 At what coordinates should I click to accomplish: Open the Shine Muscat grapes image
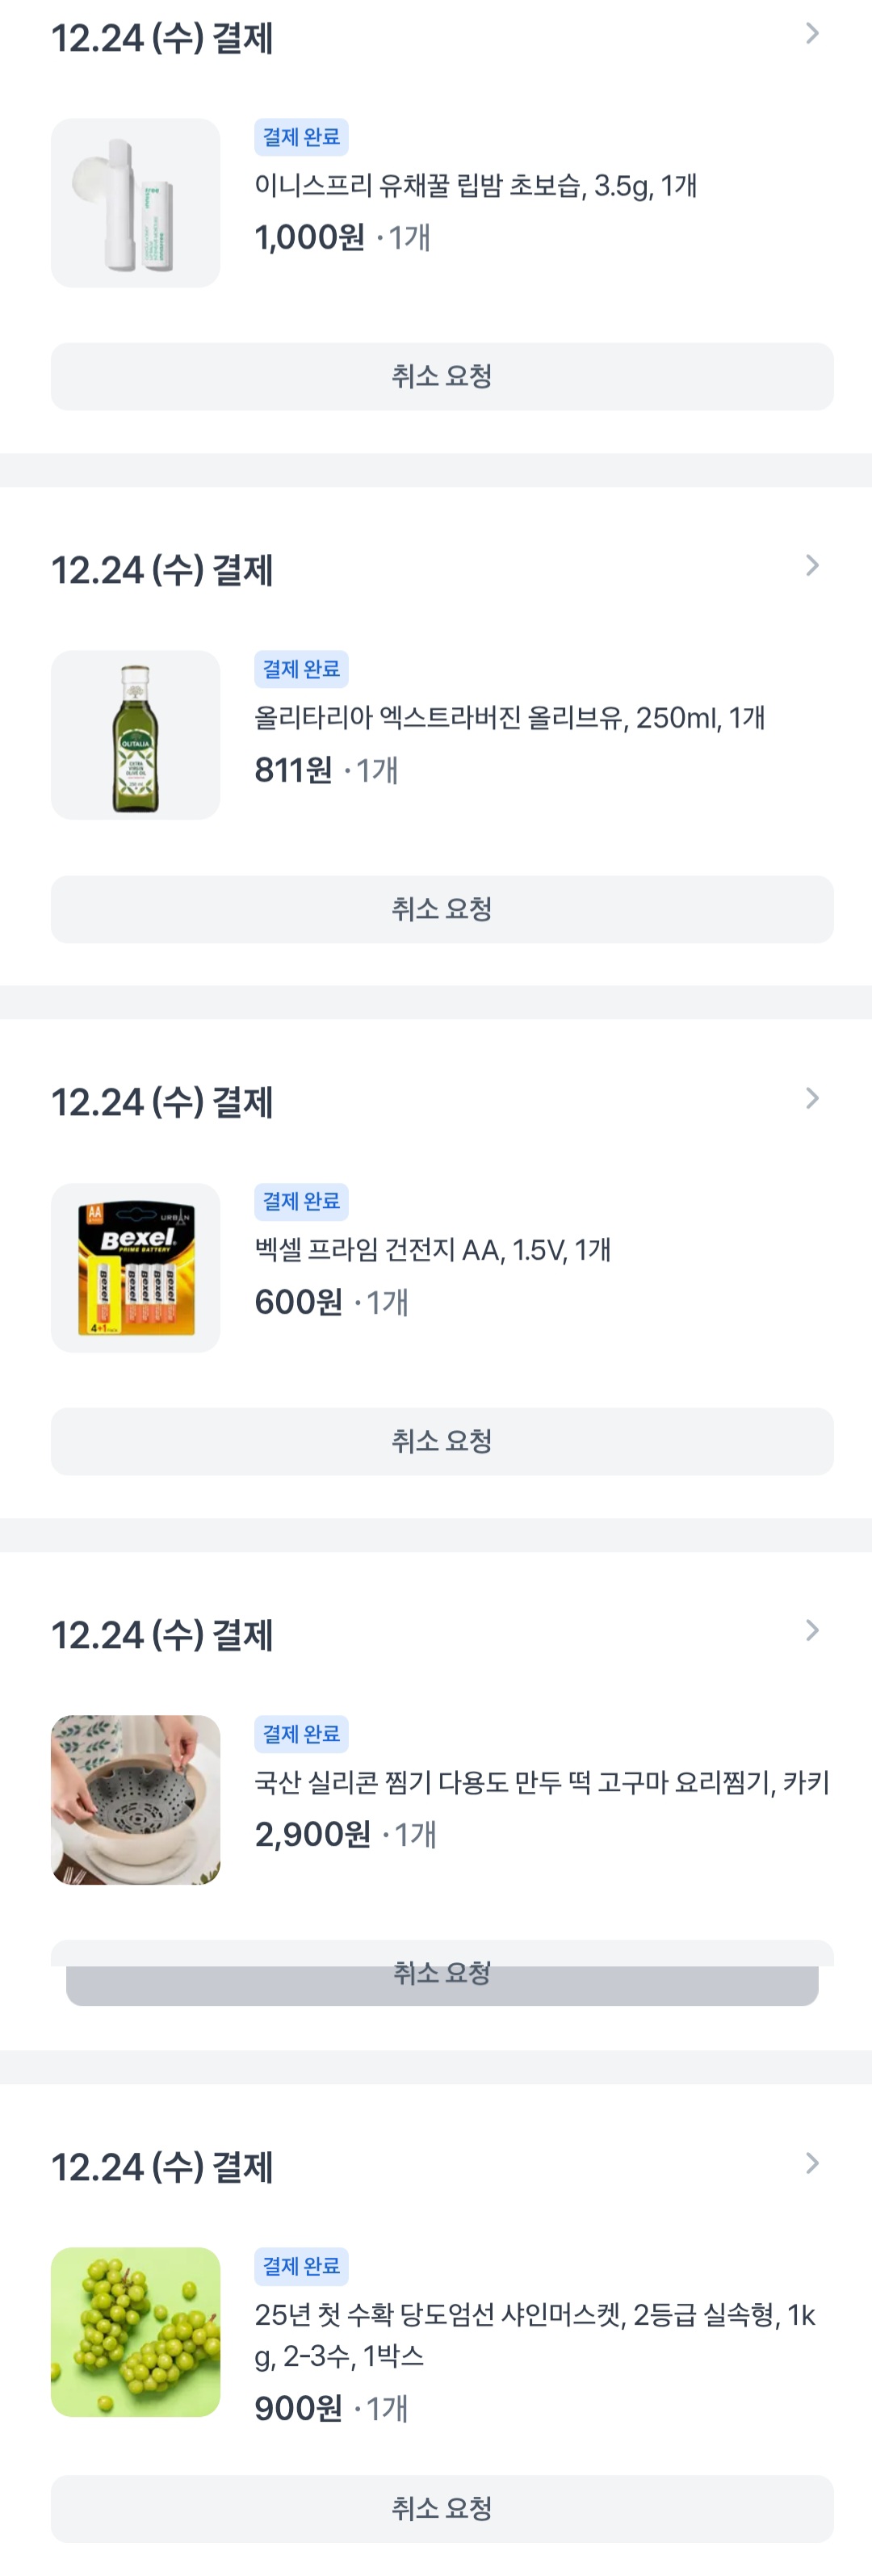tap(136, 2332)
